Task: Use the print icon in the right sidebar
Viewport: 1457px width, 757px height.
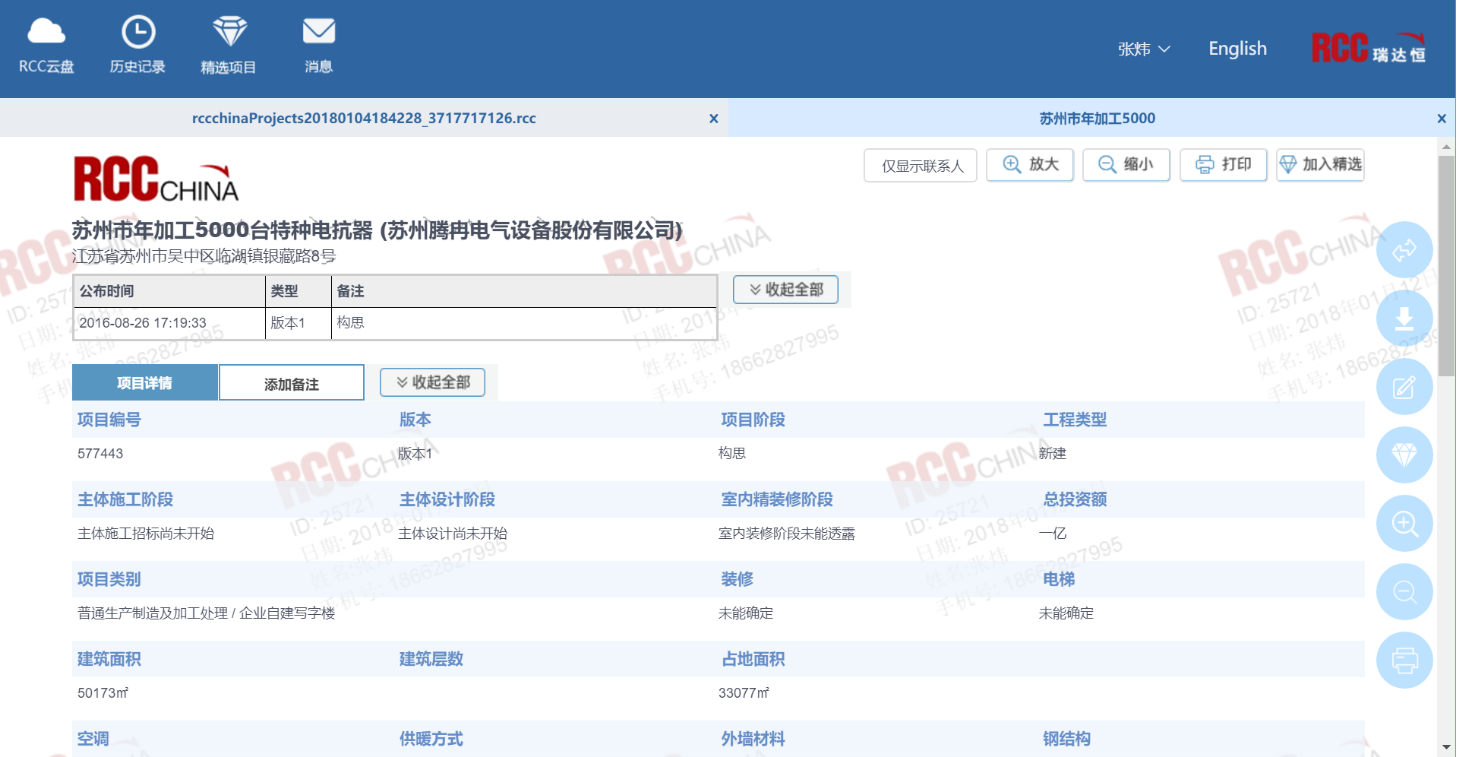Action: coord(1404,660)
